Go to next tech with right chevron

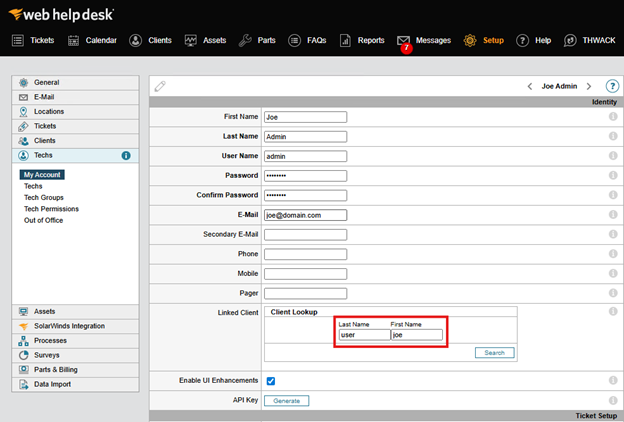pyautogui.click(x=589, y=87)
